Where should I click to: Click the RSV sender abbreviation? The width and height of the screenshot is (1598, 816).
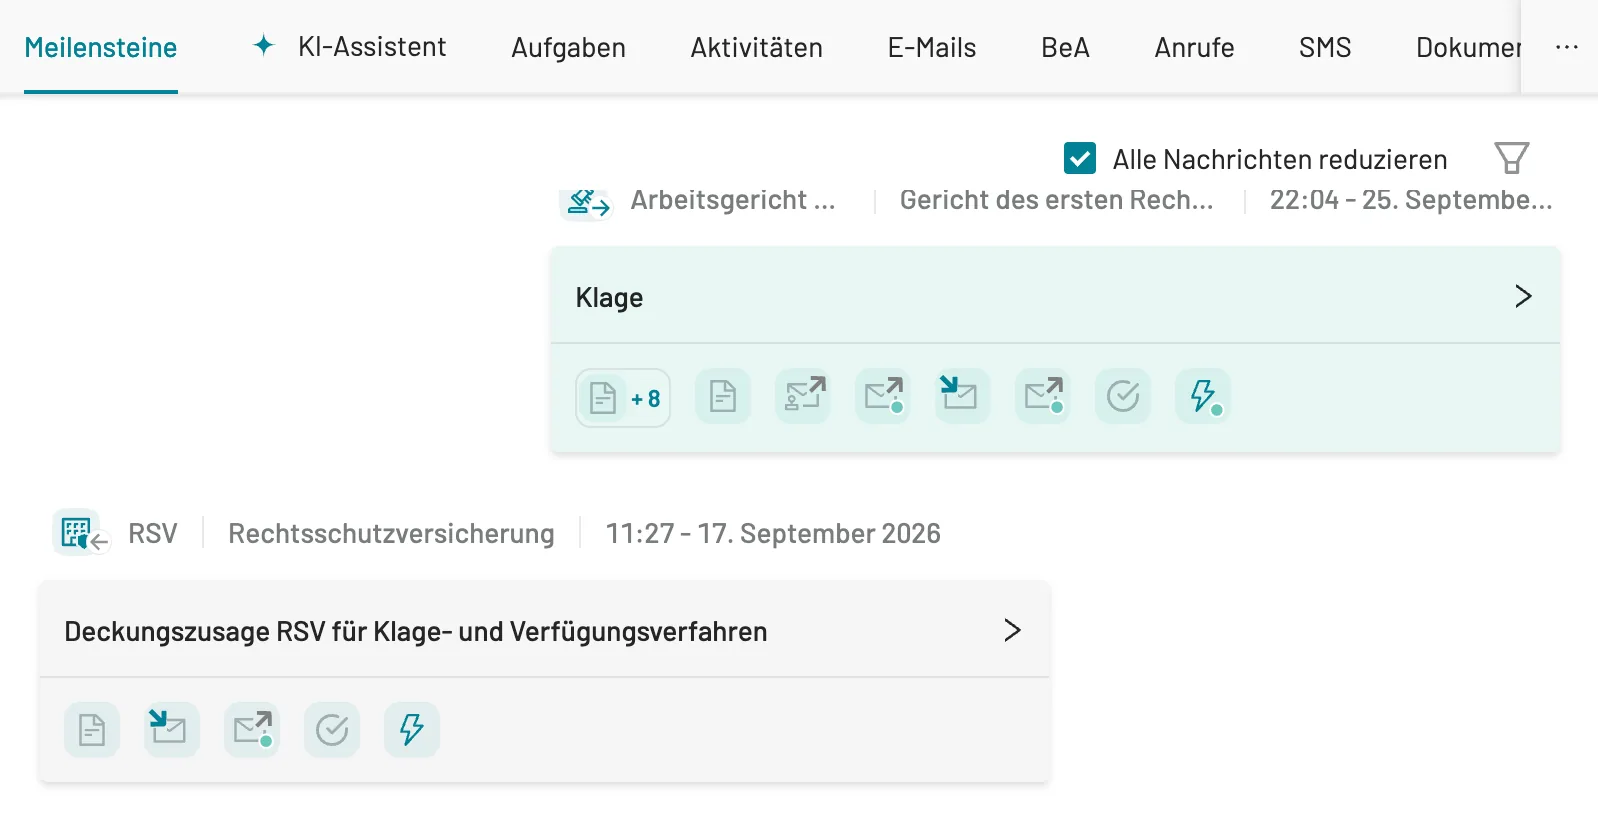tap(153, 534)
